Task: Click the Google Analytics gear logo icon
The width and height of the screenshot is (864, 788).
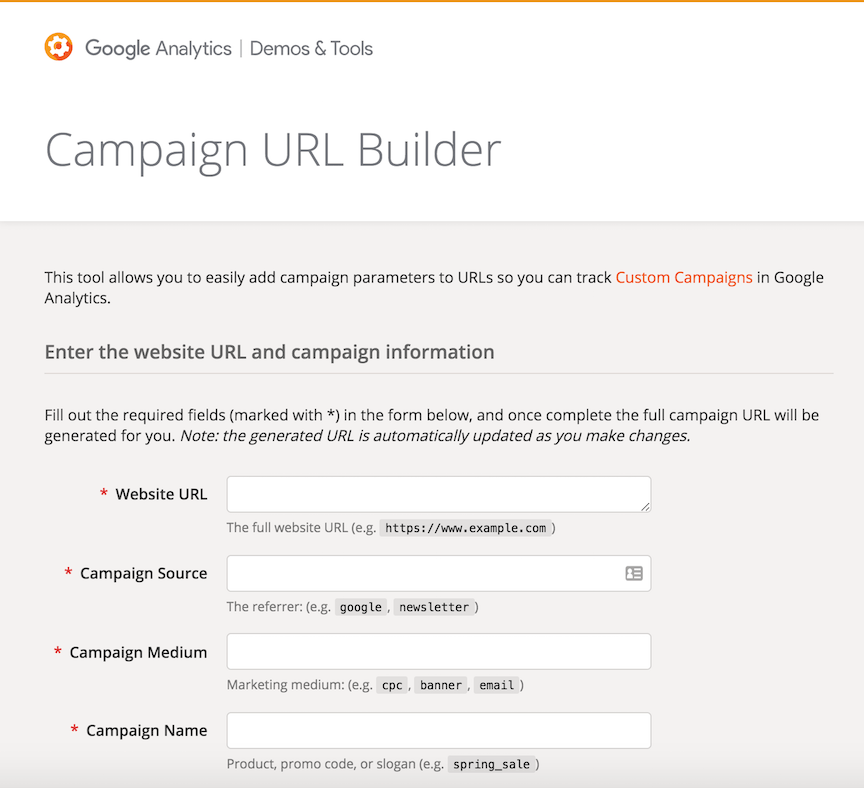Action: 59,46
